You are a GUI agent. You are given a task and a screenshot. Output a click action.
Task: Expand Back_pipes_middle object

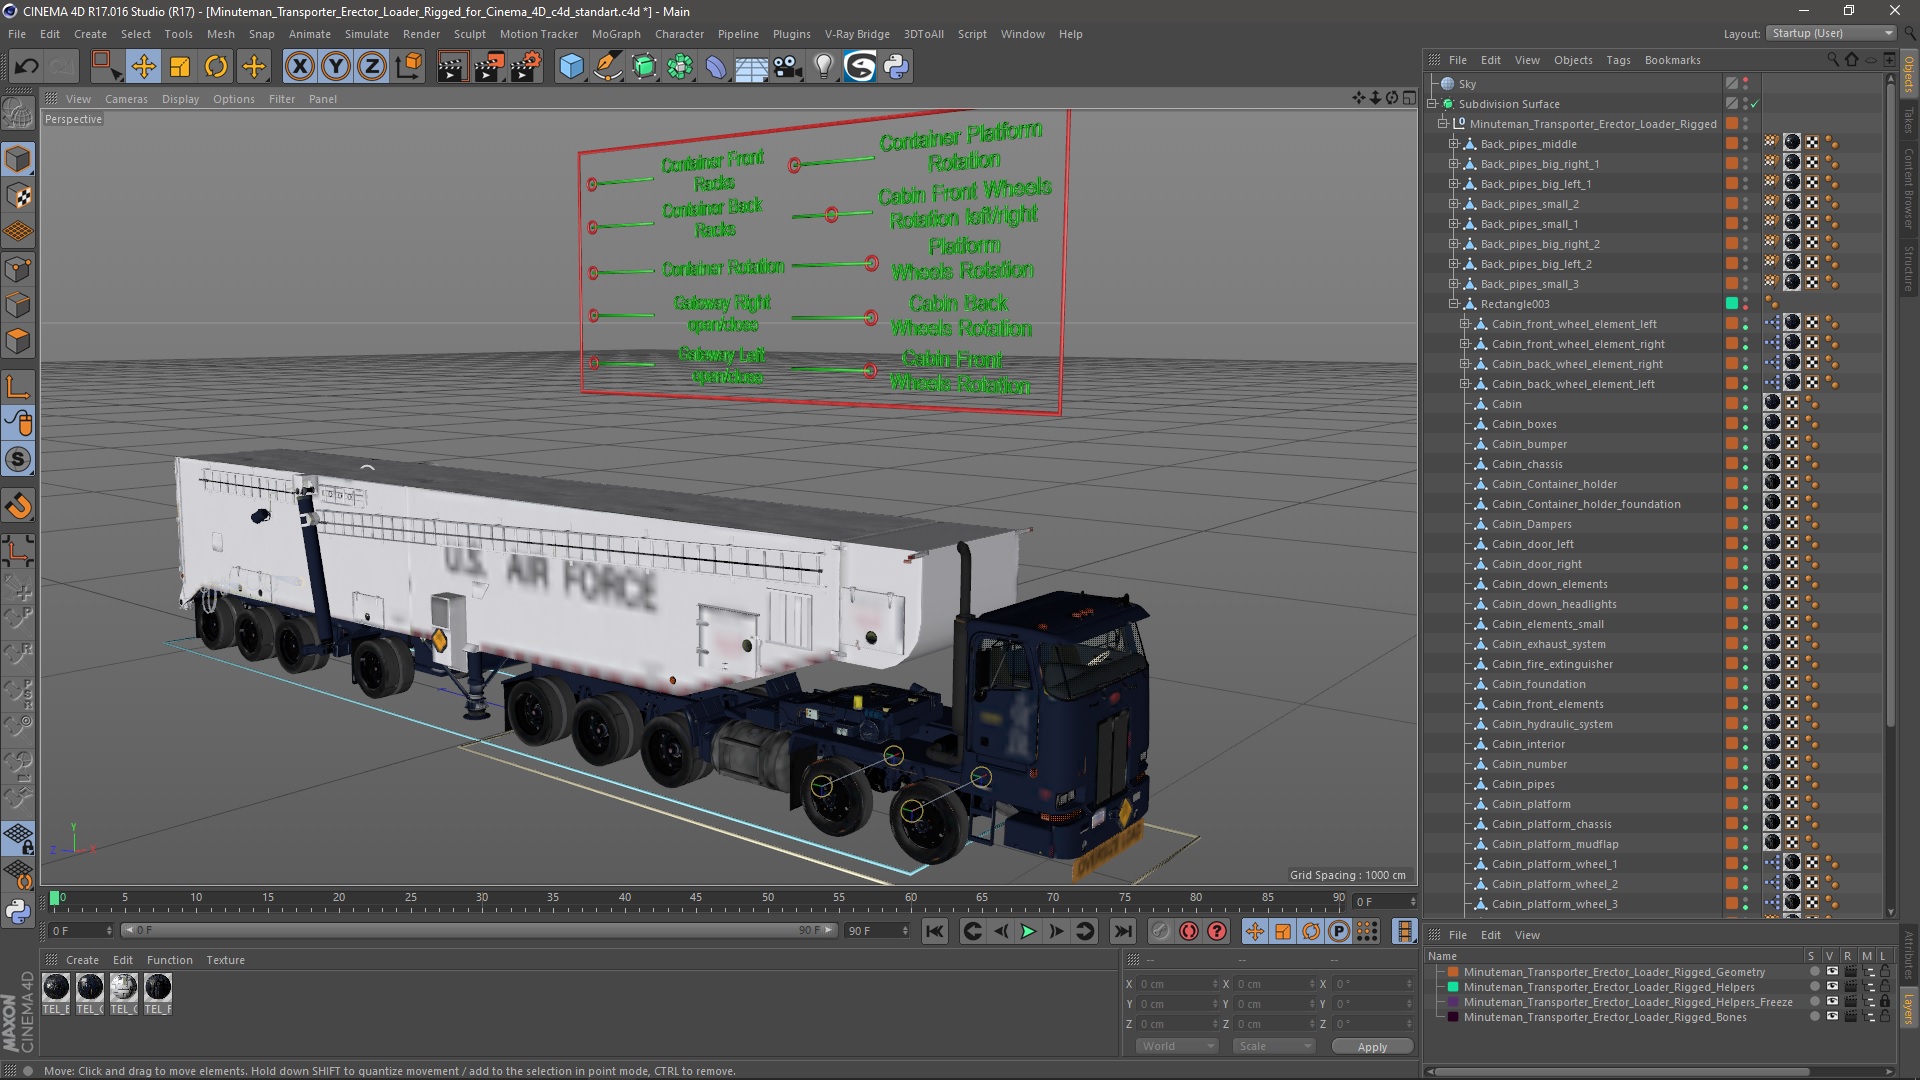point(1454,144)
